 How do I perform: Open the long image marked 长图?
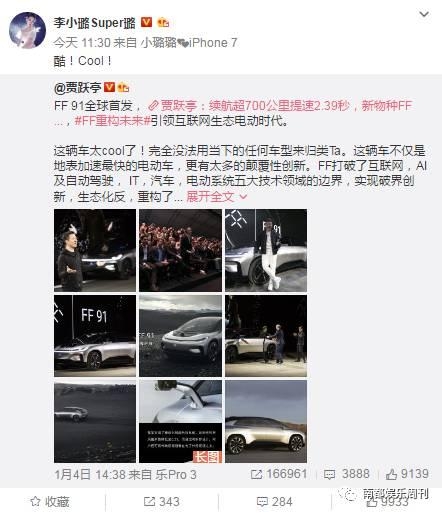coord(180,422)
